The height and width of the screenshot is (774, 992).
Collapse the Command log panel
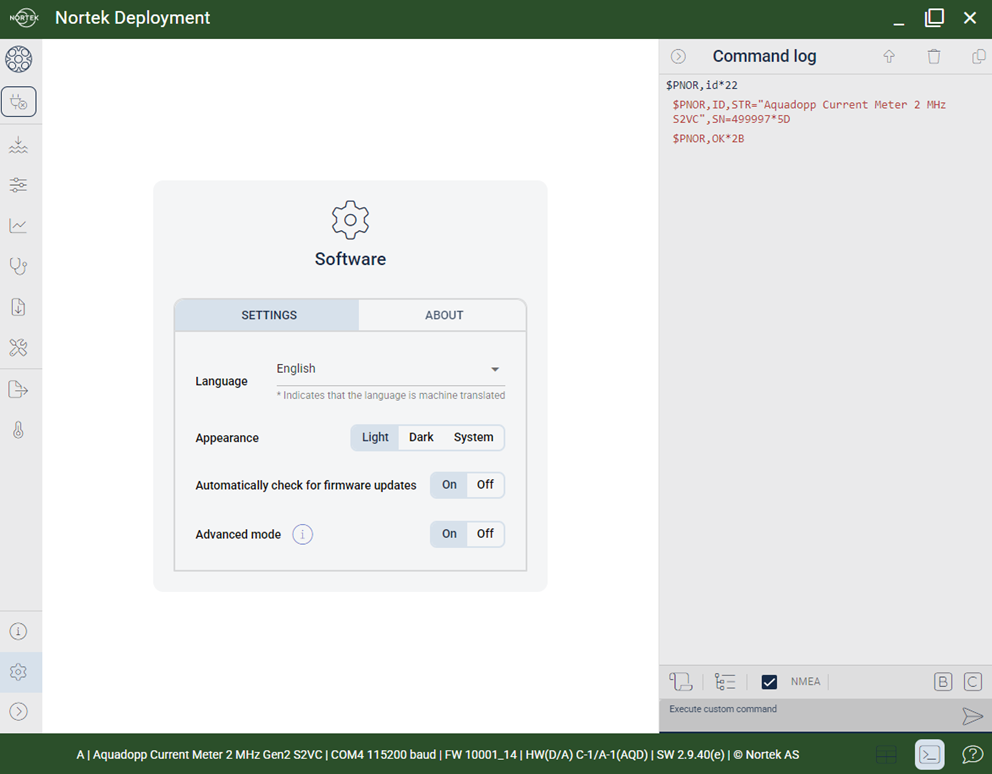[678, 56]
